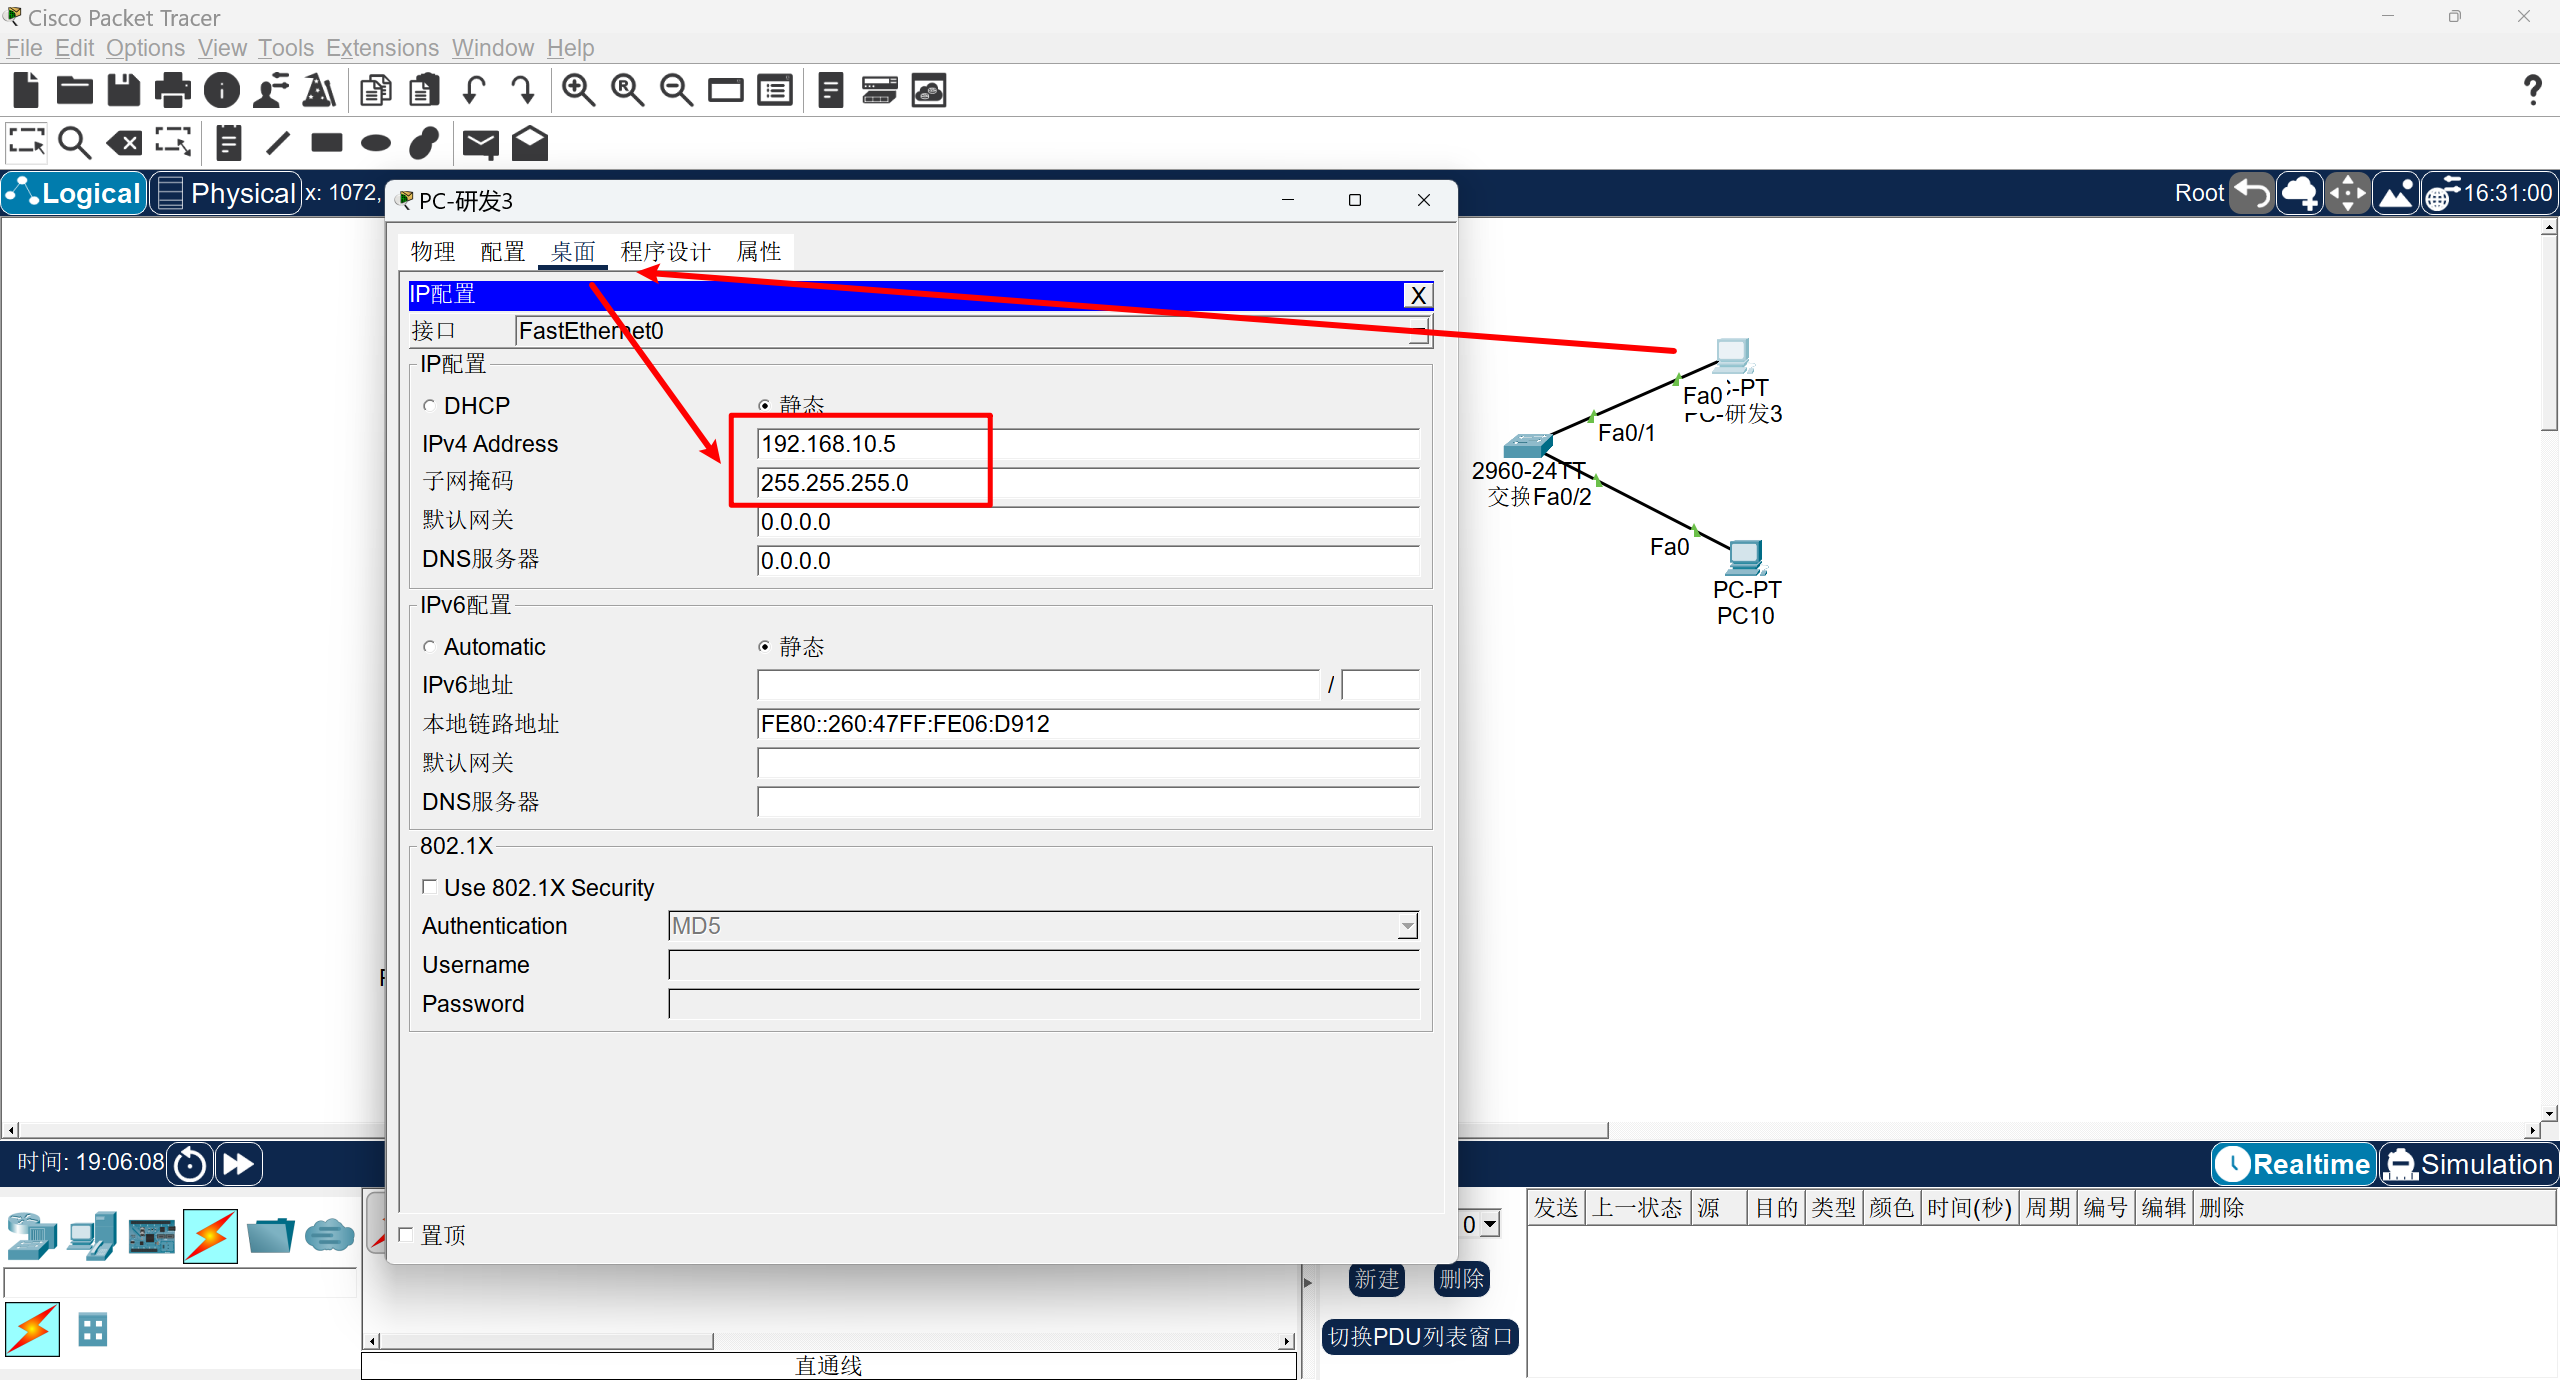Zoom in with the plus magnifier
Screen dimensions: 2560x1380
coord(578,91)
